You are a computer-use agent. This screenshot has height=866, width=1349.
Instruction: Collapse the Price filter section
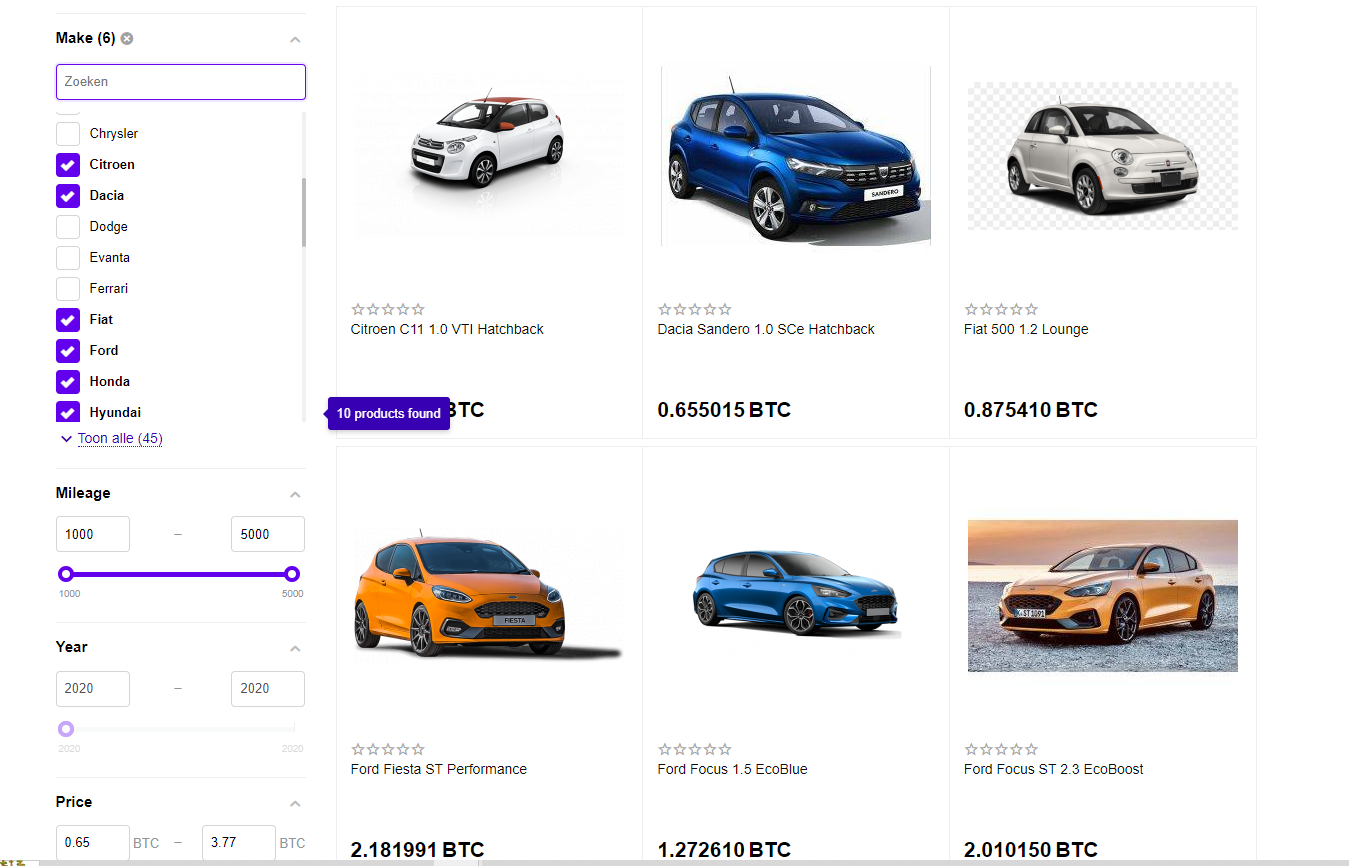(295, 804)
